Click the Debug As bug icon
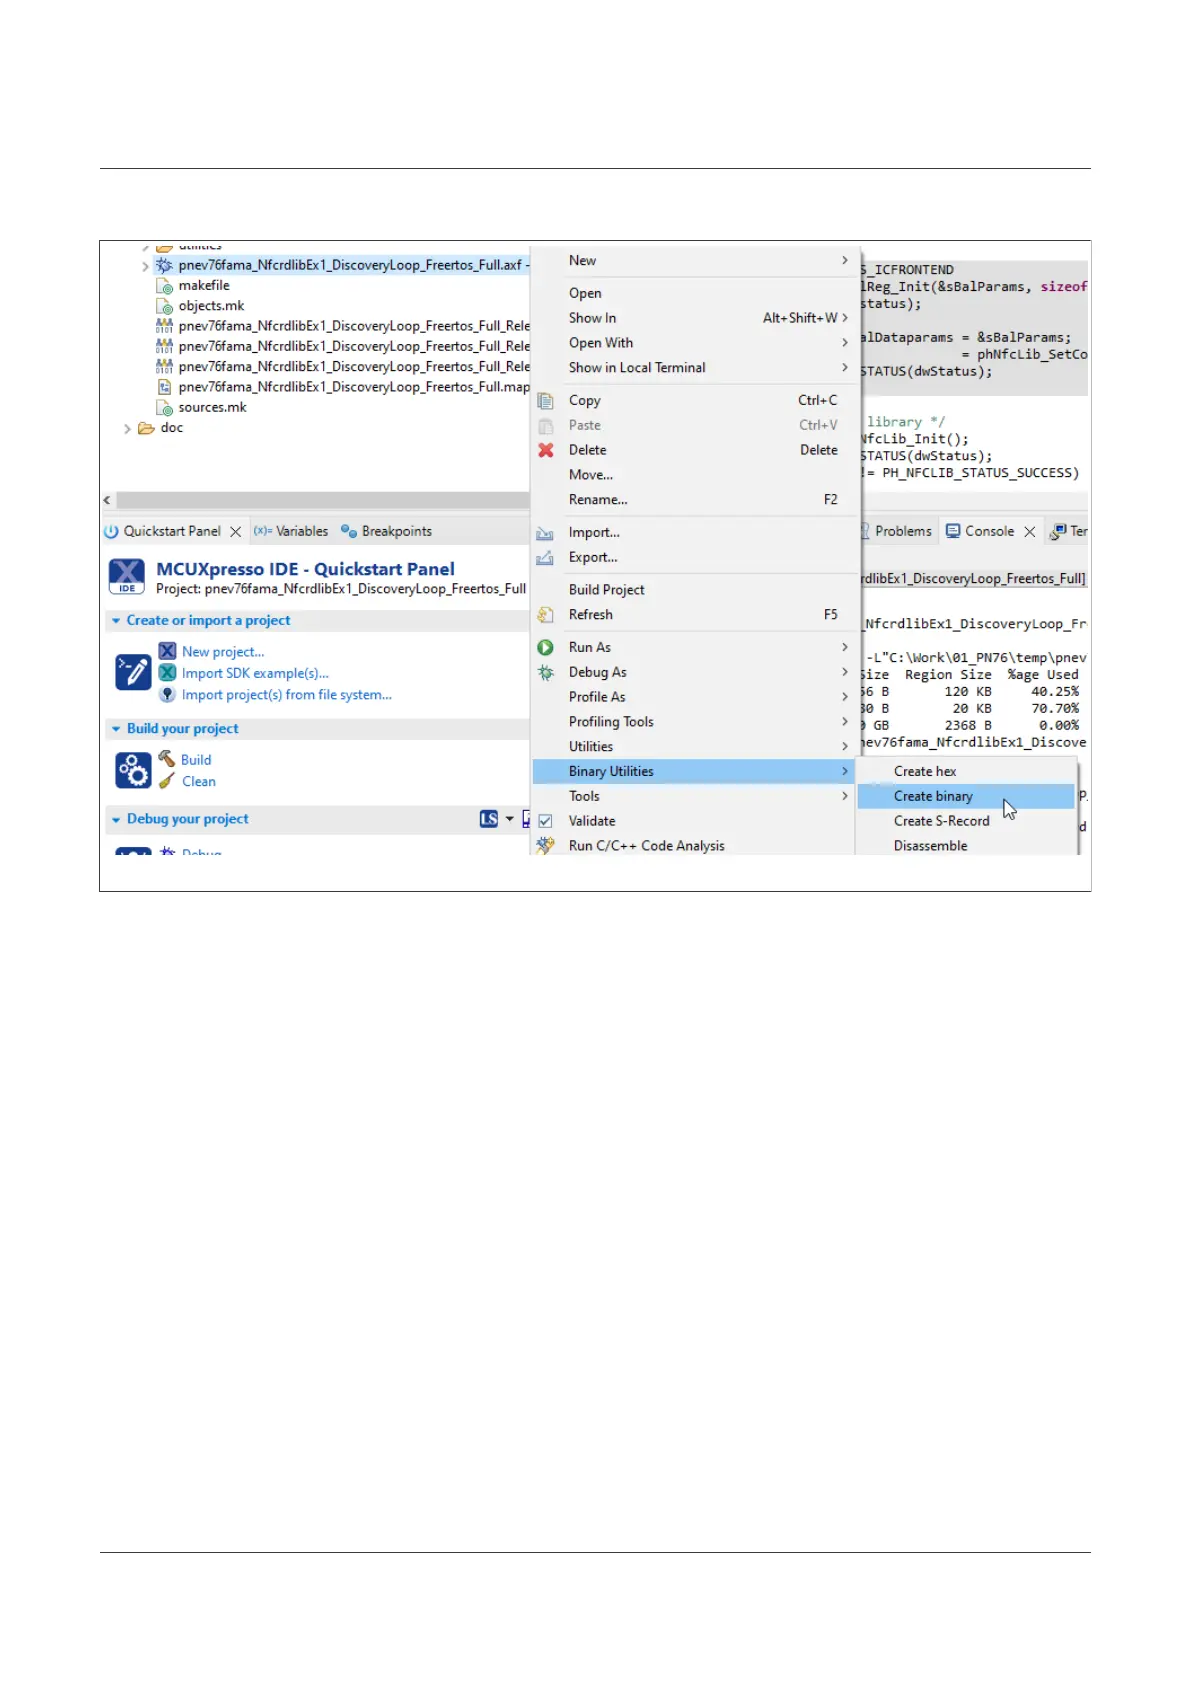 (546, 673)
